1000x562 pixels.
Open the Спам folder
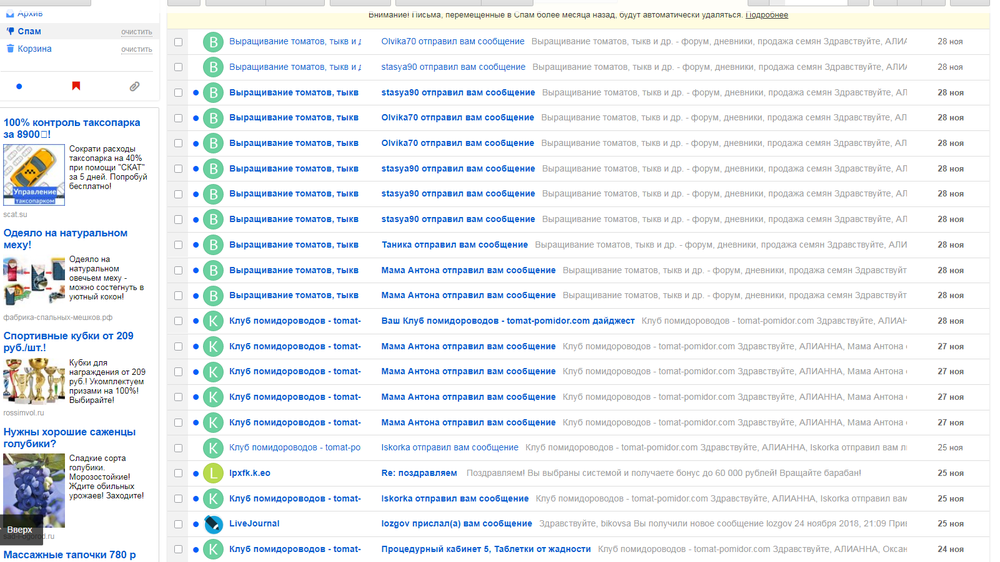[29, 31]
